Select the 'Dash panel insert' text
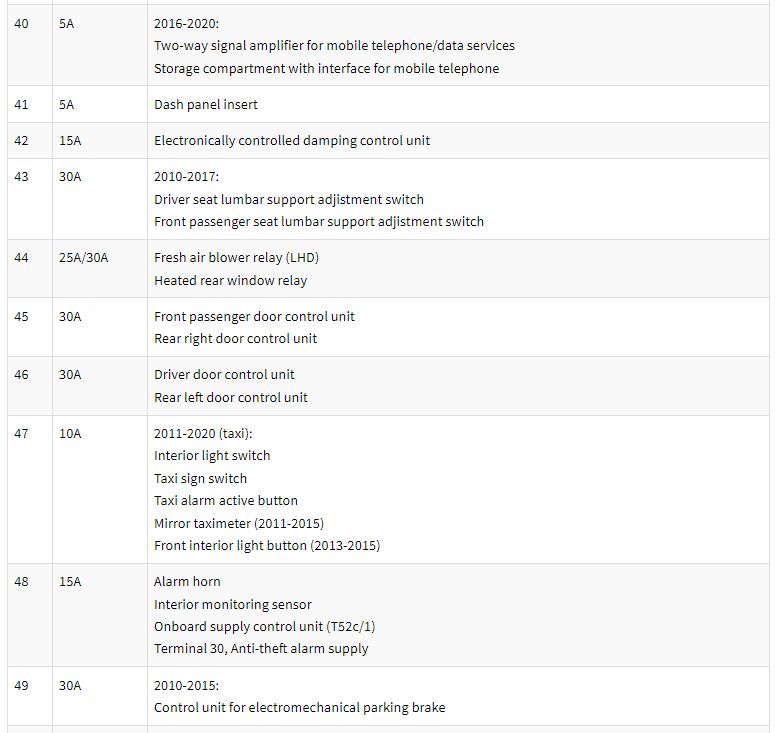 (x=206, y=105)
